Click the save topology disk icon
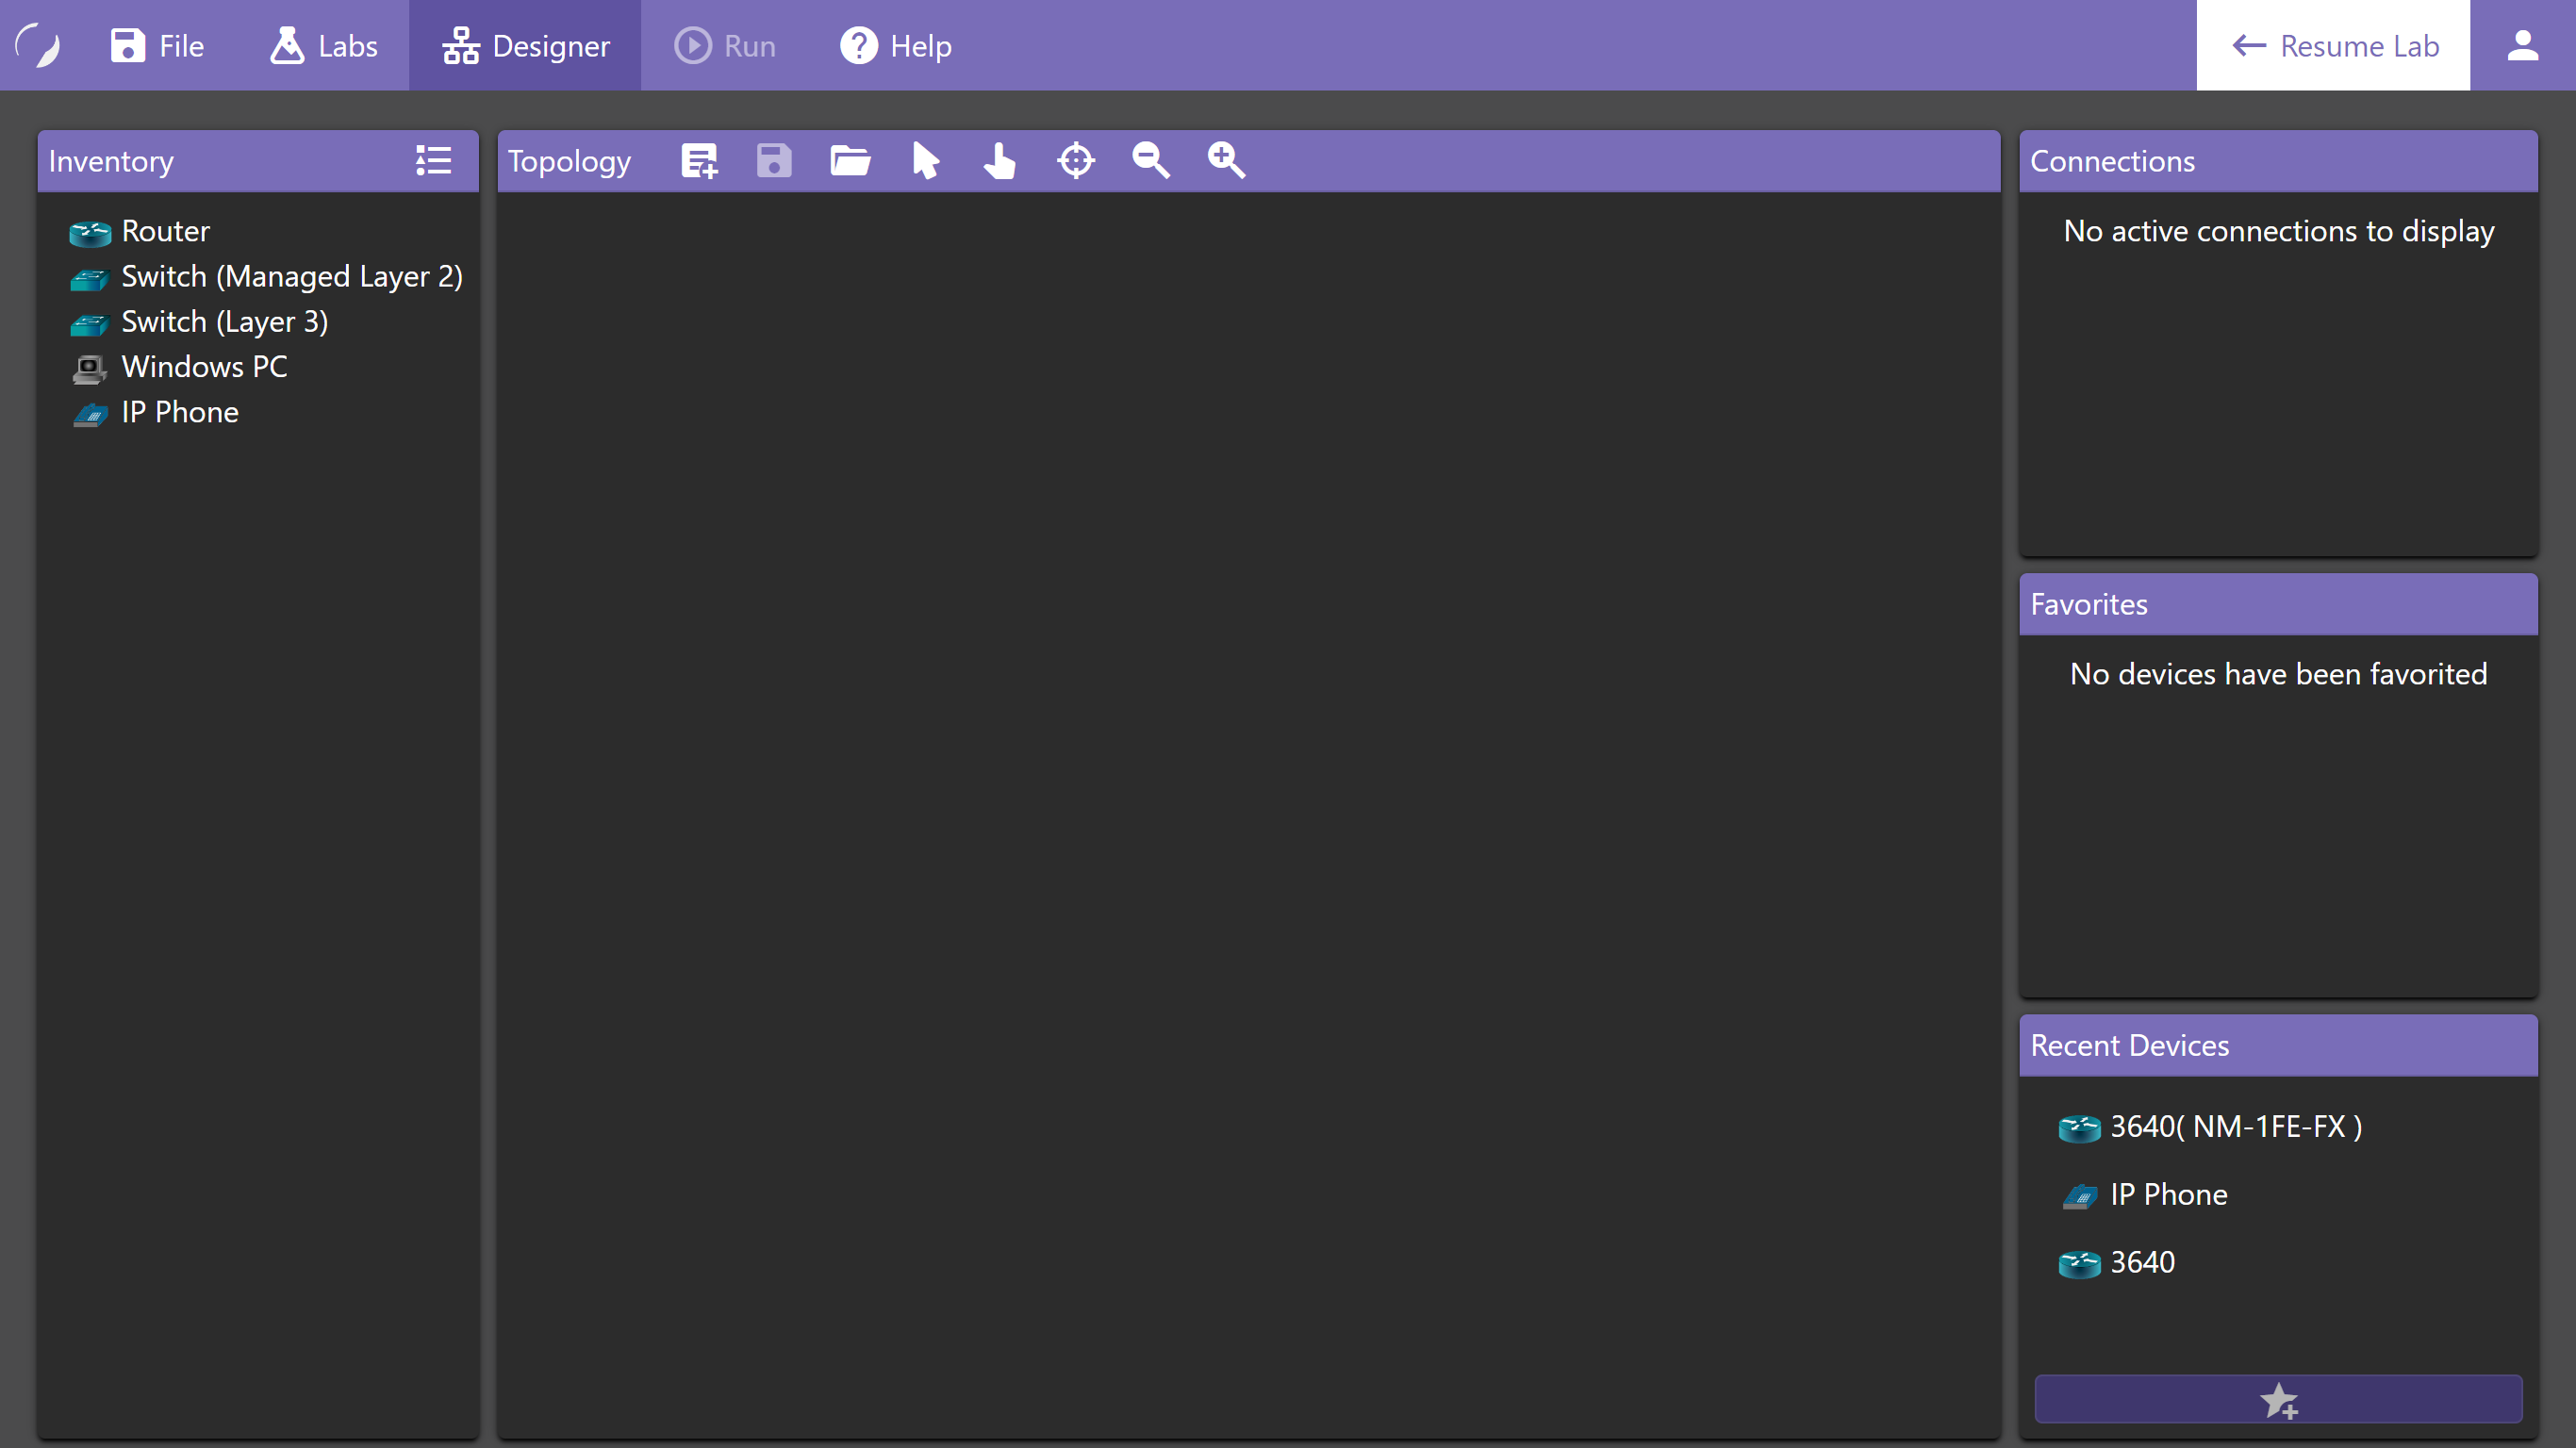The width and height of the screenshot is (2576, 1448). (774, 161)
